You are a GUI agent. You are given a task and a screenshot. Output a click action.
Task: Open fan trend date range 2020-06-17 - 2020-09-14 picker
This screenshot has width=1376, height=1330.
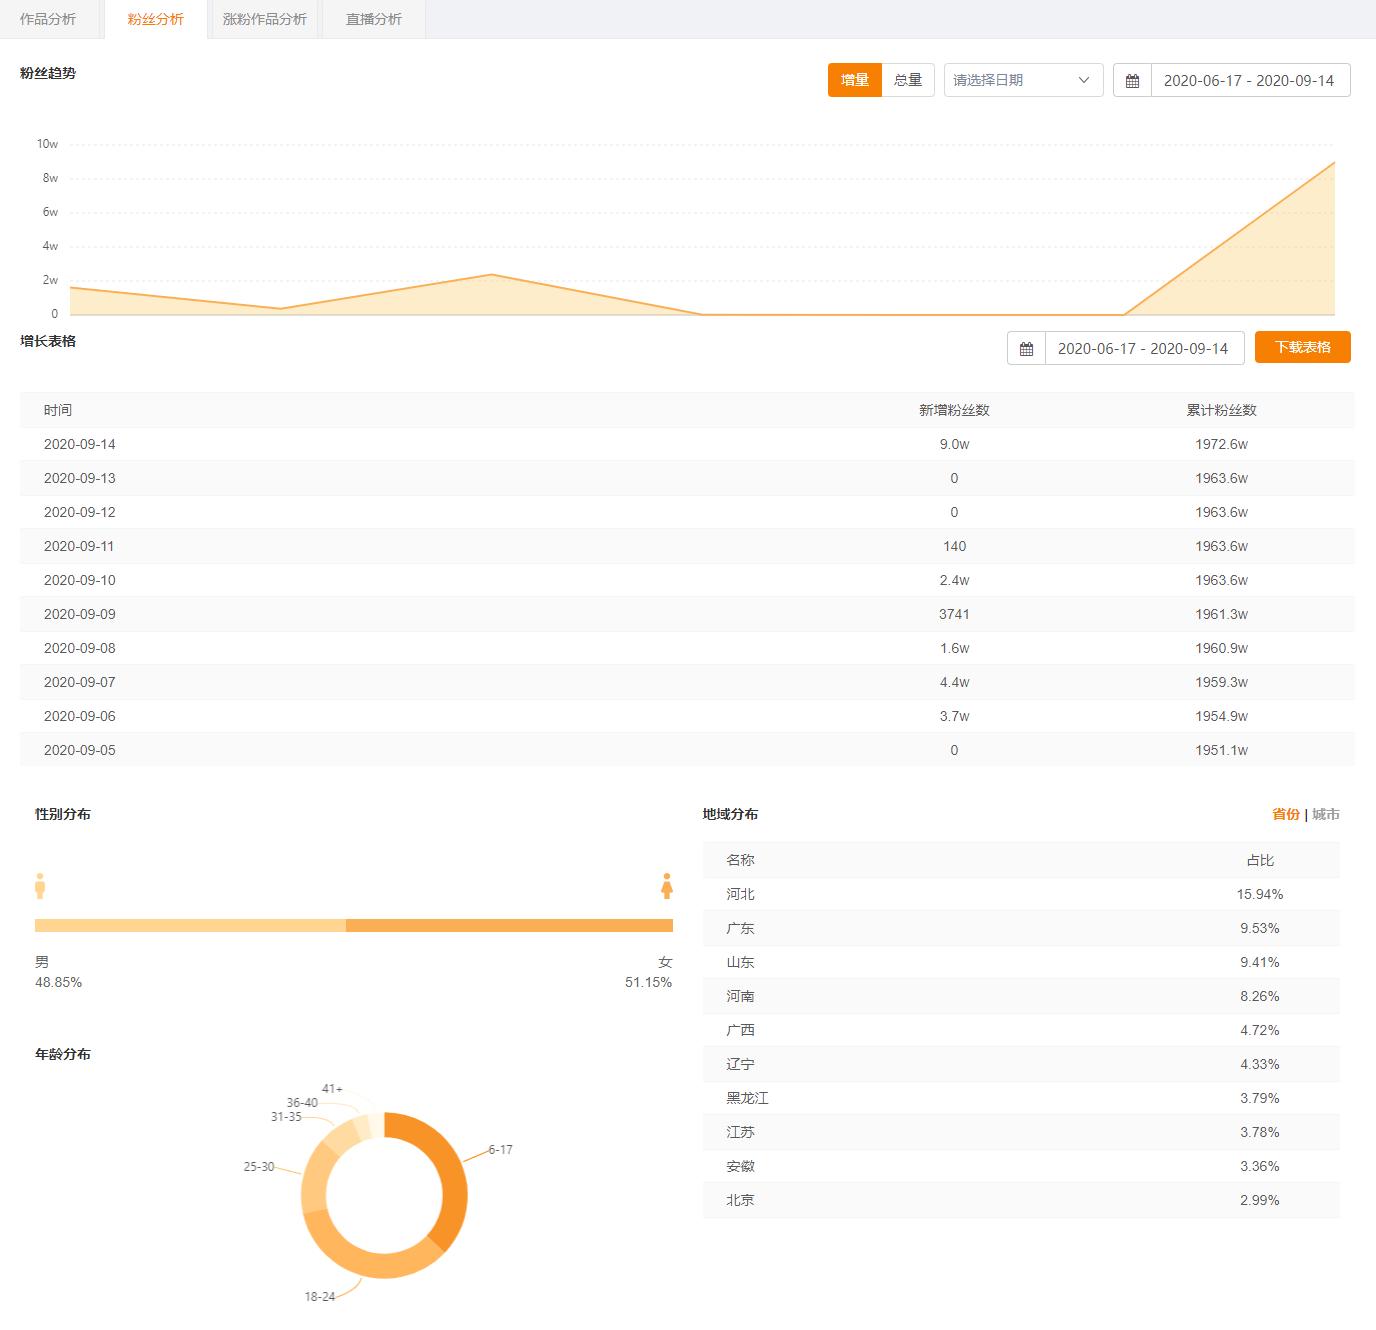1249,81
